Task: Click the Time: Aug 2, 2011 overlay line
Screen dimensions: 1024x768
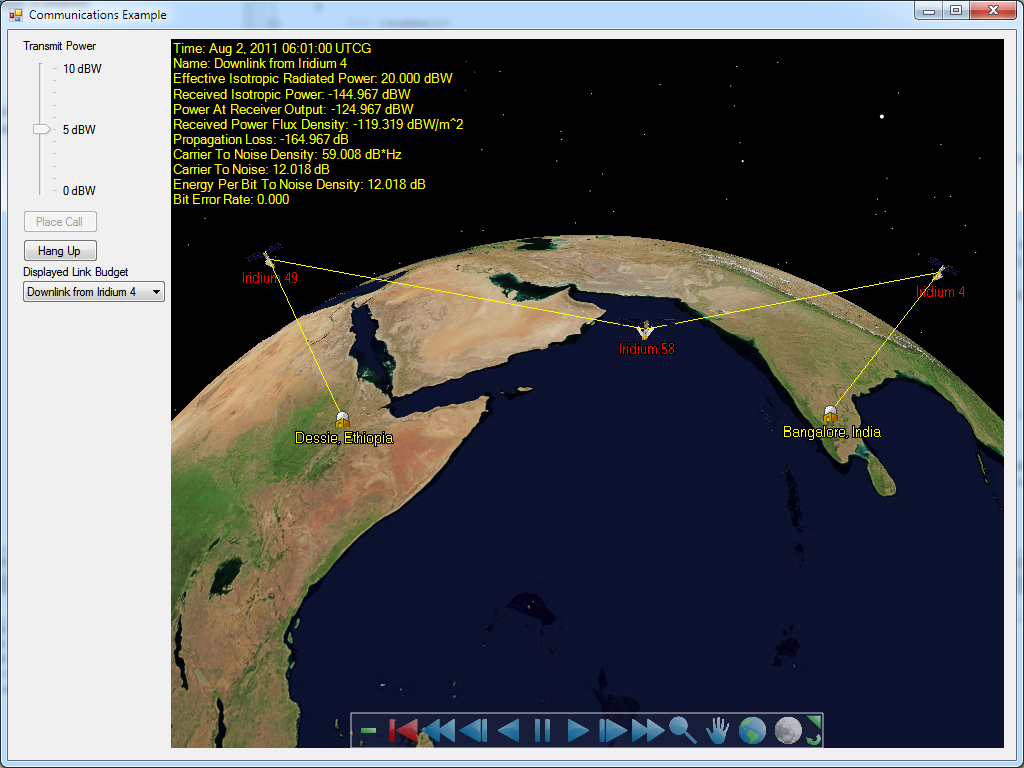Action: 272,48
